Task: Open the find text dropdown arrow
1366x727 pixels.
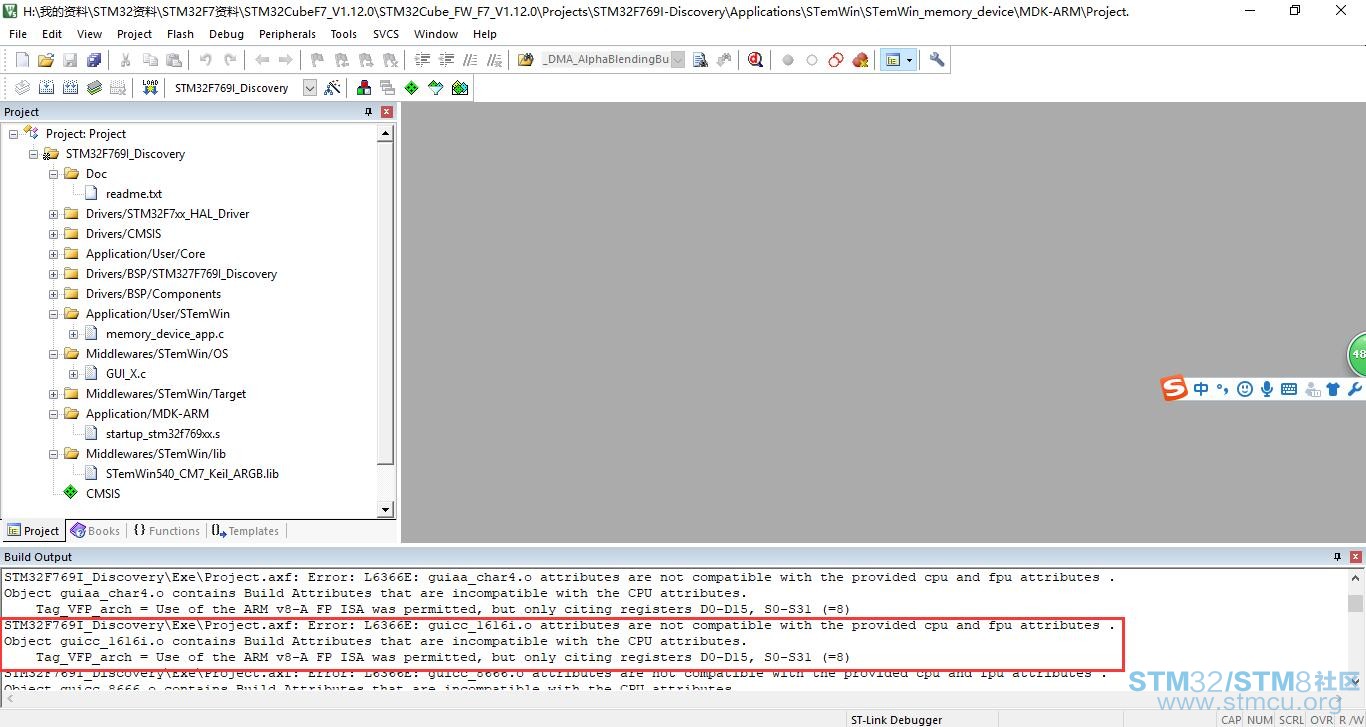Action: coord(678,60)
